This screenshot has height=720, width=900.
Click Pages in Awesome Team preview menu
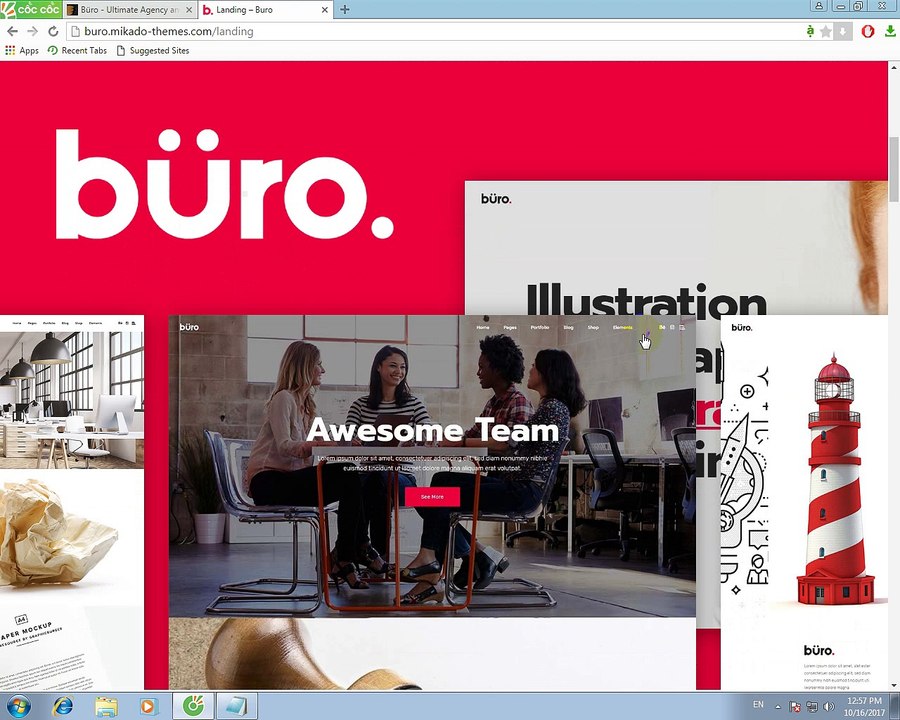click(510, 327)
